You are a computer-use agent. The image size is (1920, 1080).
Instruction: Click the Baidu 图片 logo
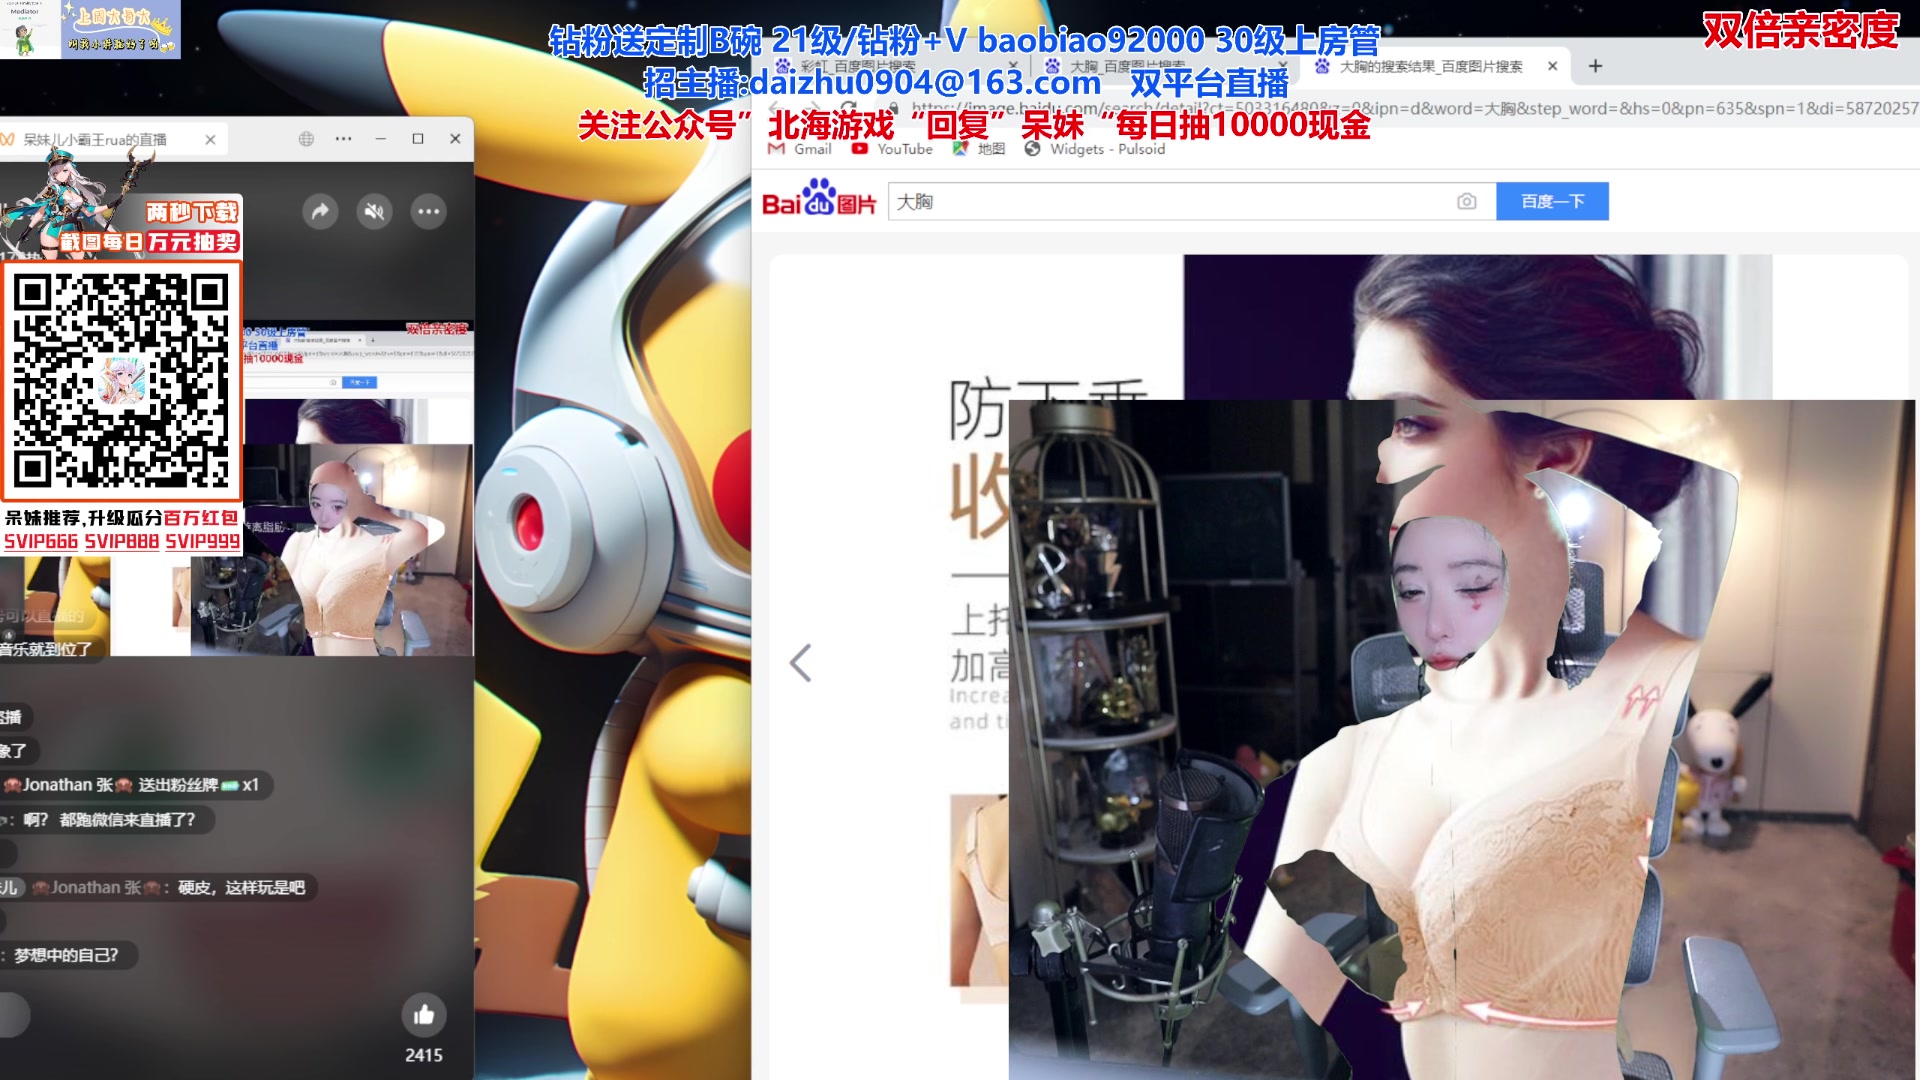pyautogui.click(x=818, y=198)
